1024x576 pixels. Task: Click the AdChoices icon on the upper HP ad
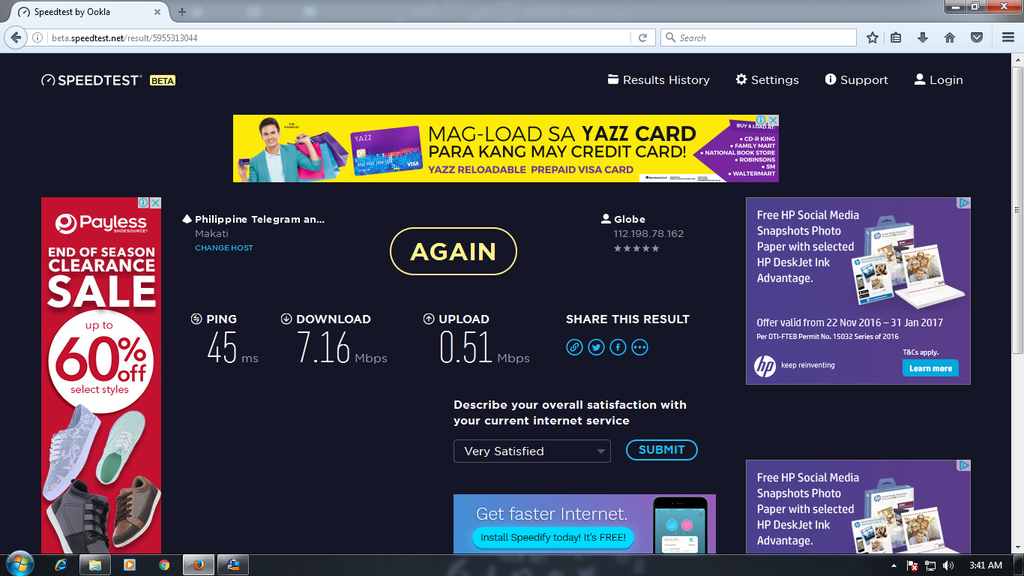point(964,203)
